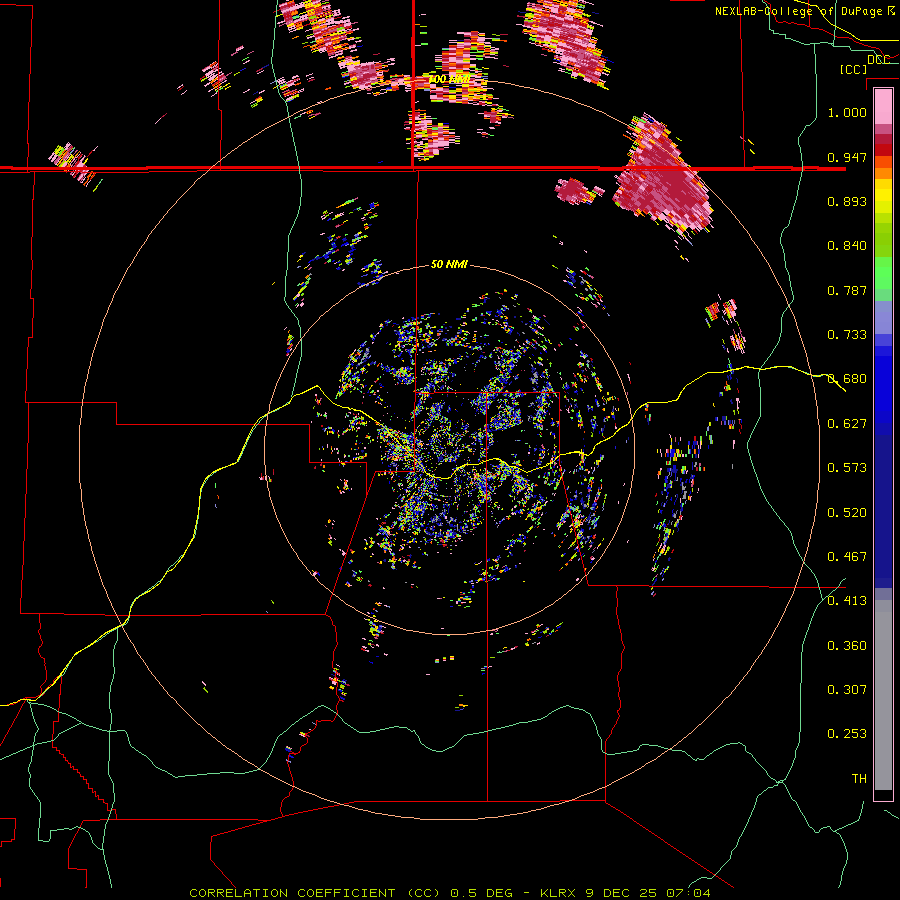Select the 0.840 scale value label
The image size is (900, 900).
847,246
